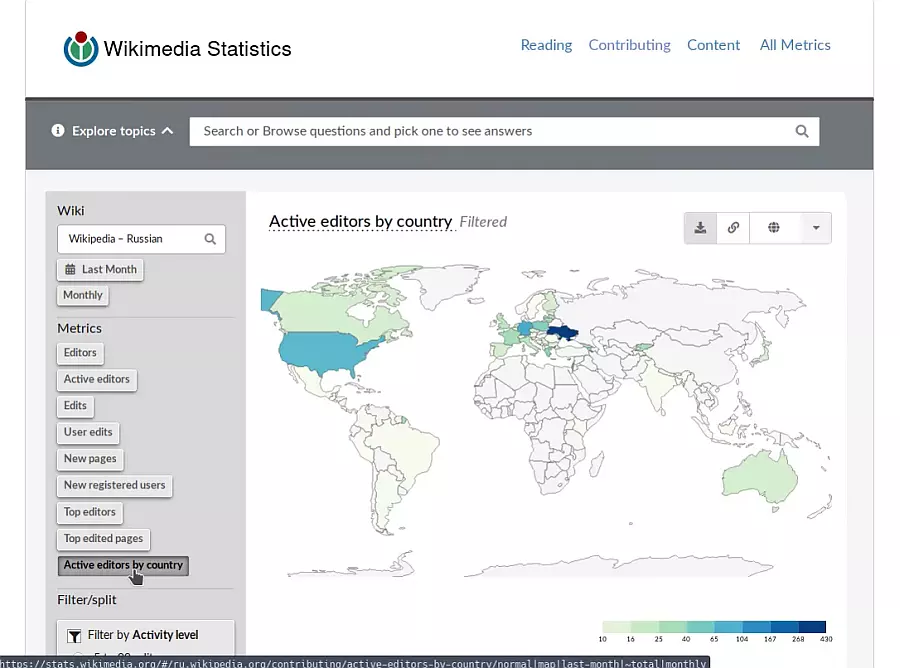Click the Wikipedia - Russian wiki field

(x=141, y=239)
